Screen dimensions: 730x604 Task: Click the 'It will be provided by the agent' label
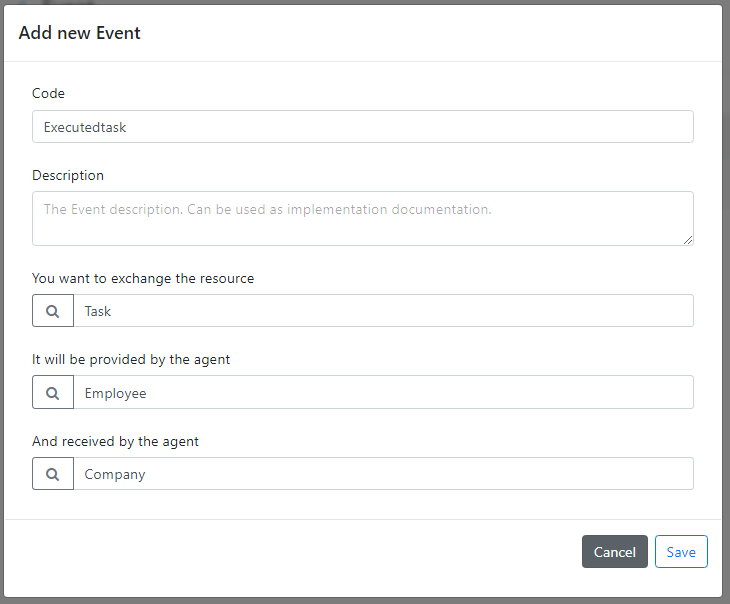(131, 360)
